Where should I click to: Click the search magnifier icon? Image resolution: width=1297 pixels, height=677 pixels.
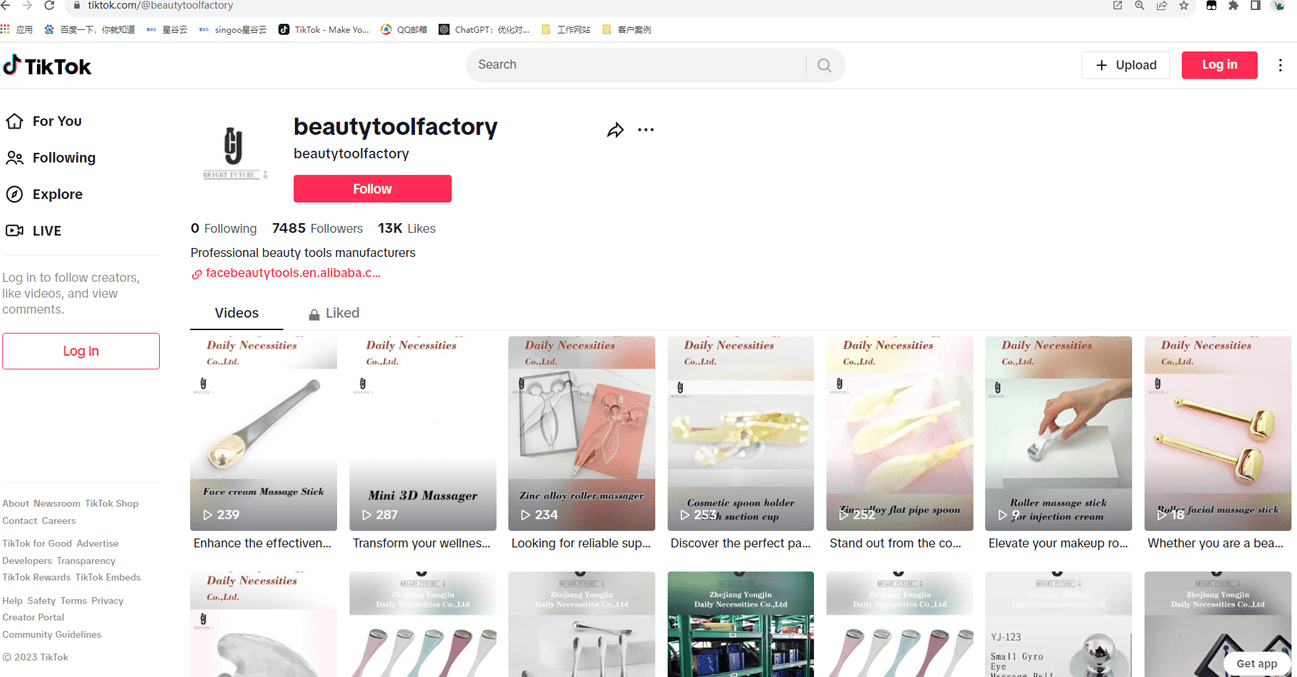[824, 65]
